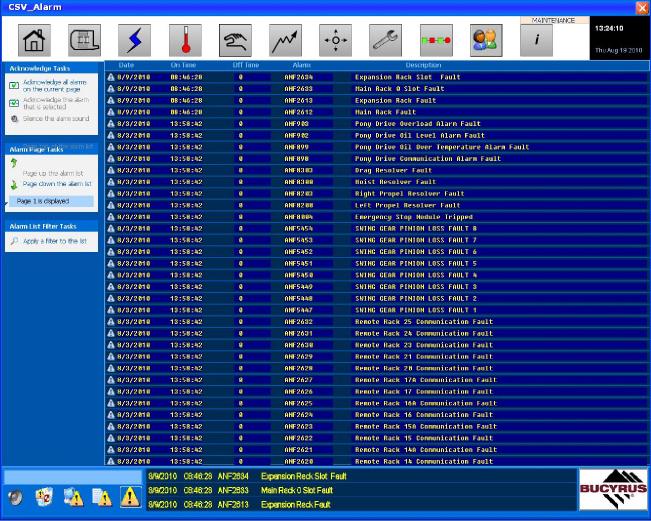Click the 13:24:10 clock display

point(609,29)
